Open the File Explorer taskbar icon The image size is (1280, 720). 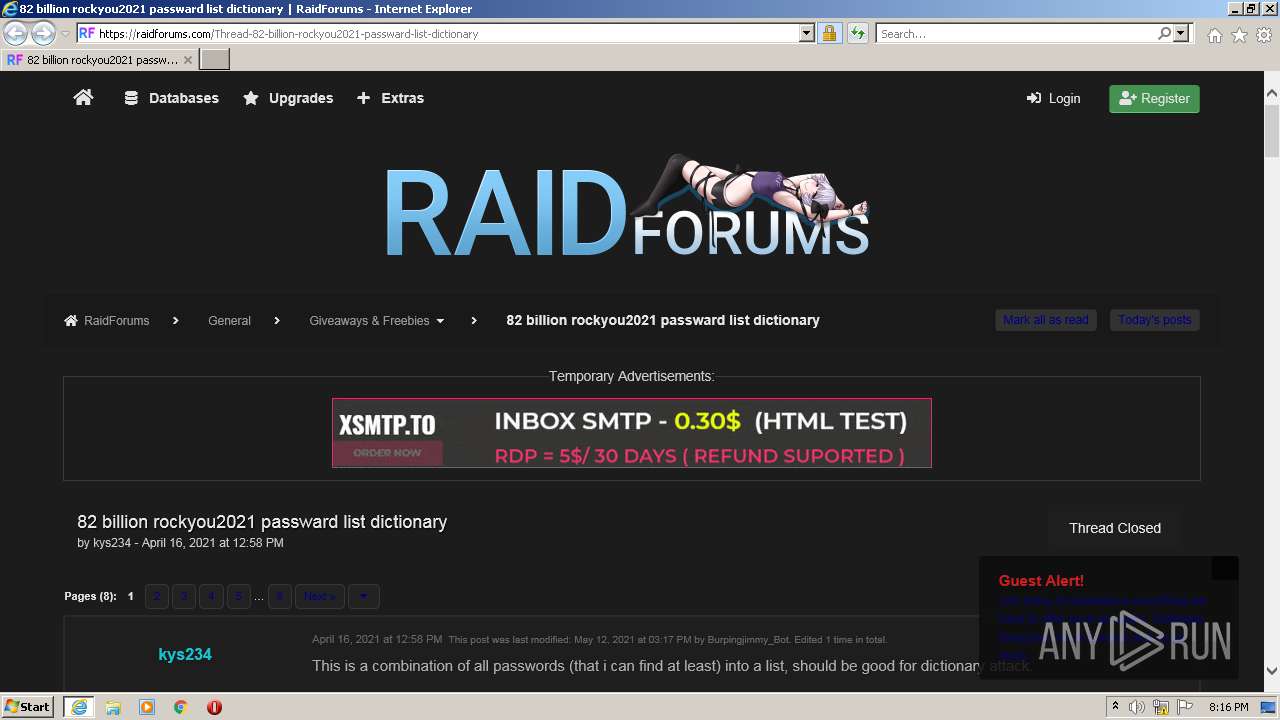pos(113,707)
